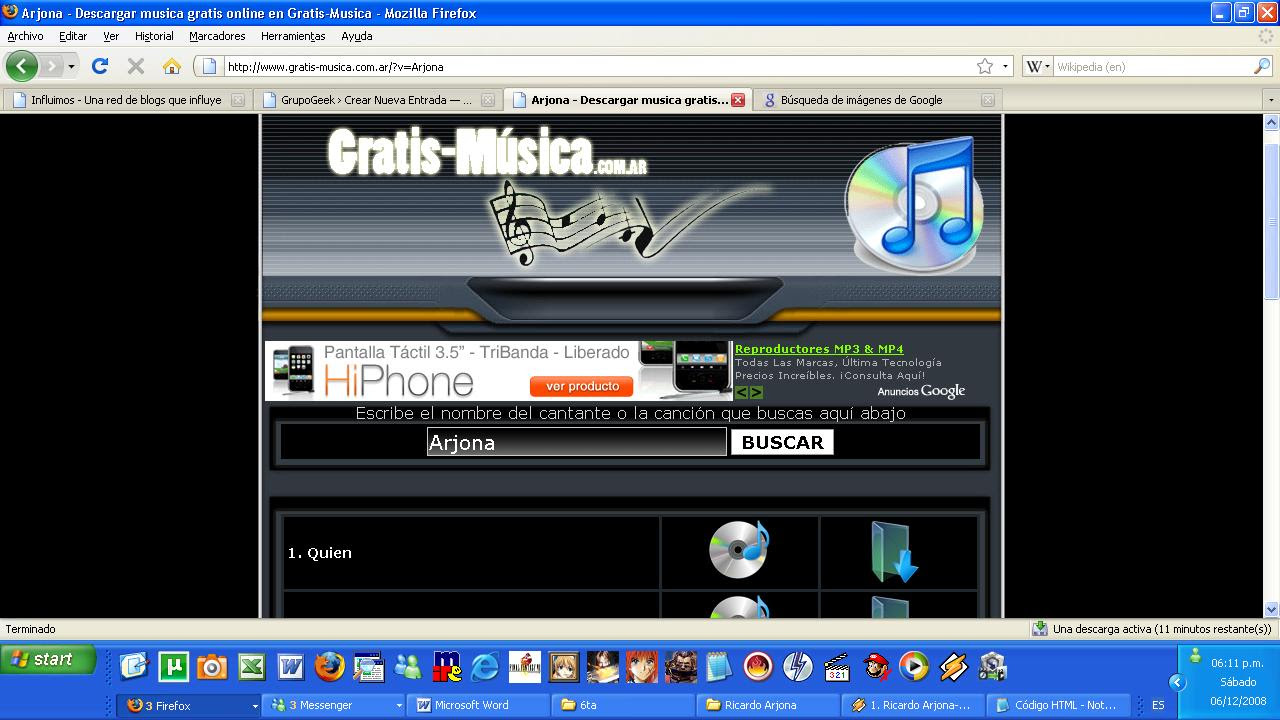Open the Editar menu
1280x720 pixels.
click(x=73, y=36)
